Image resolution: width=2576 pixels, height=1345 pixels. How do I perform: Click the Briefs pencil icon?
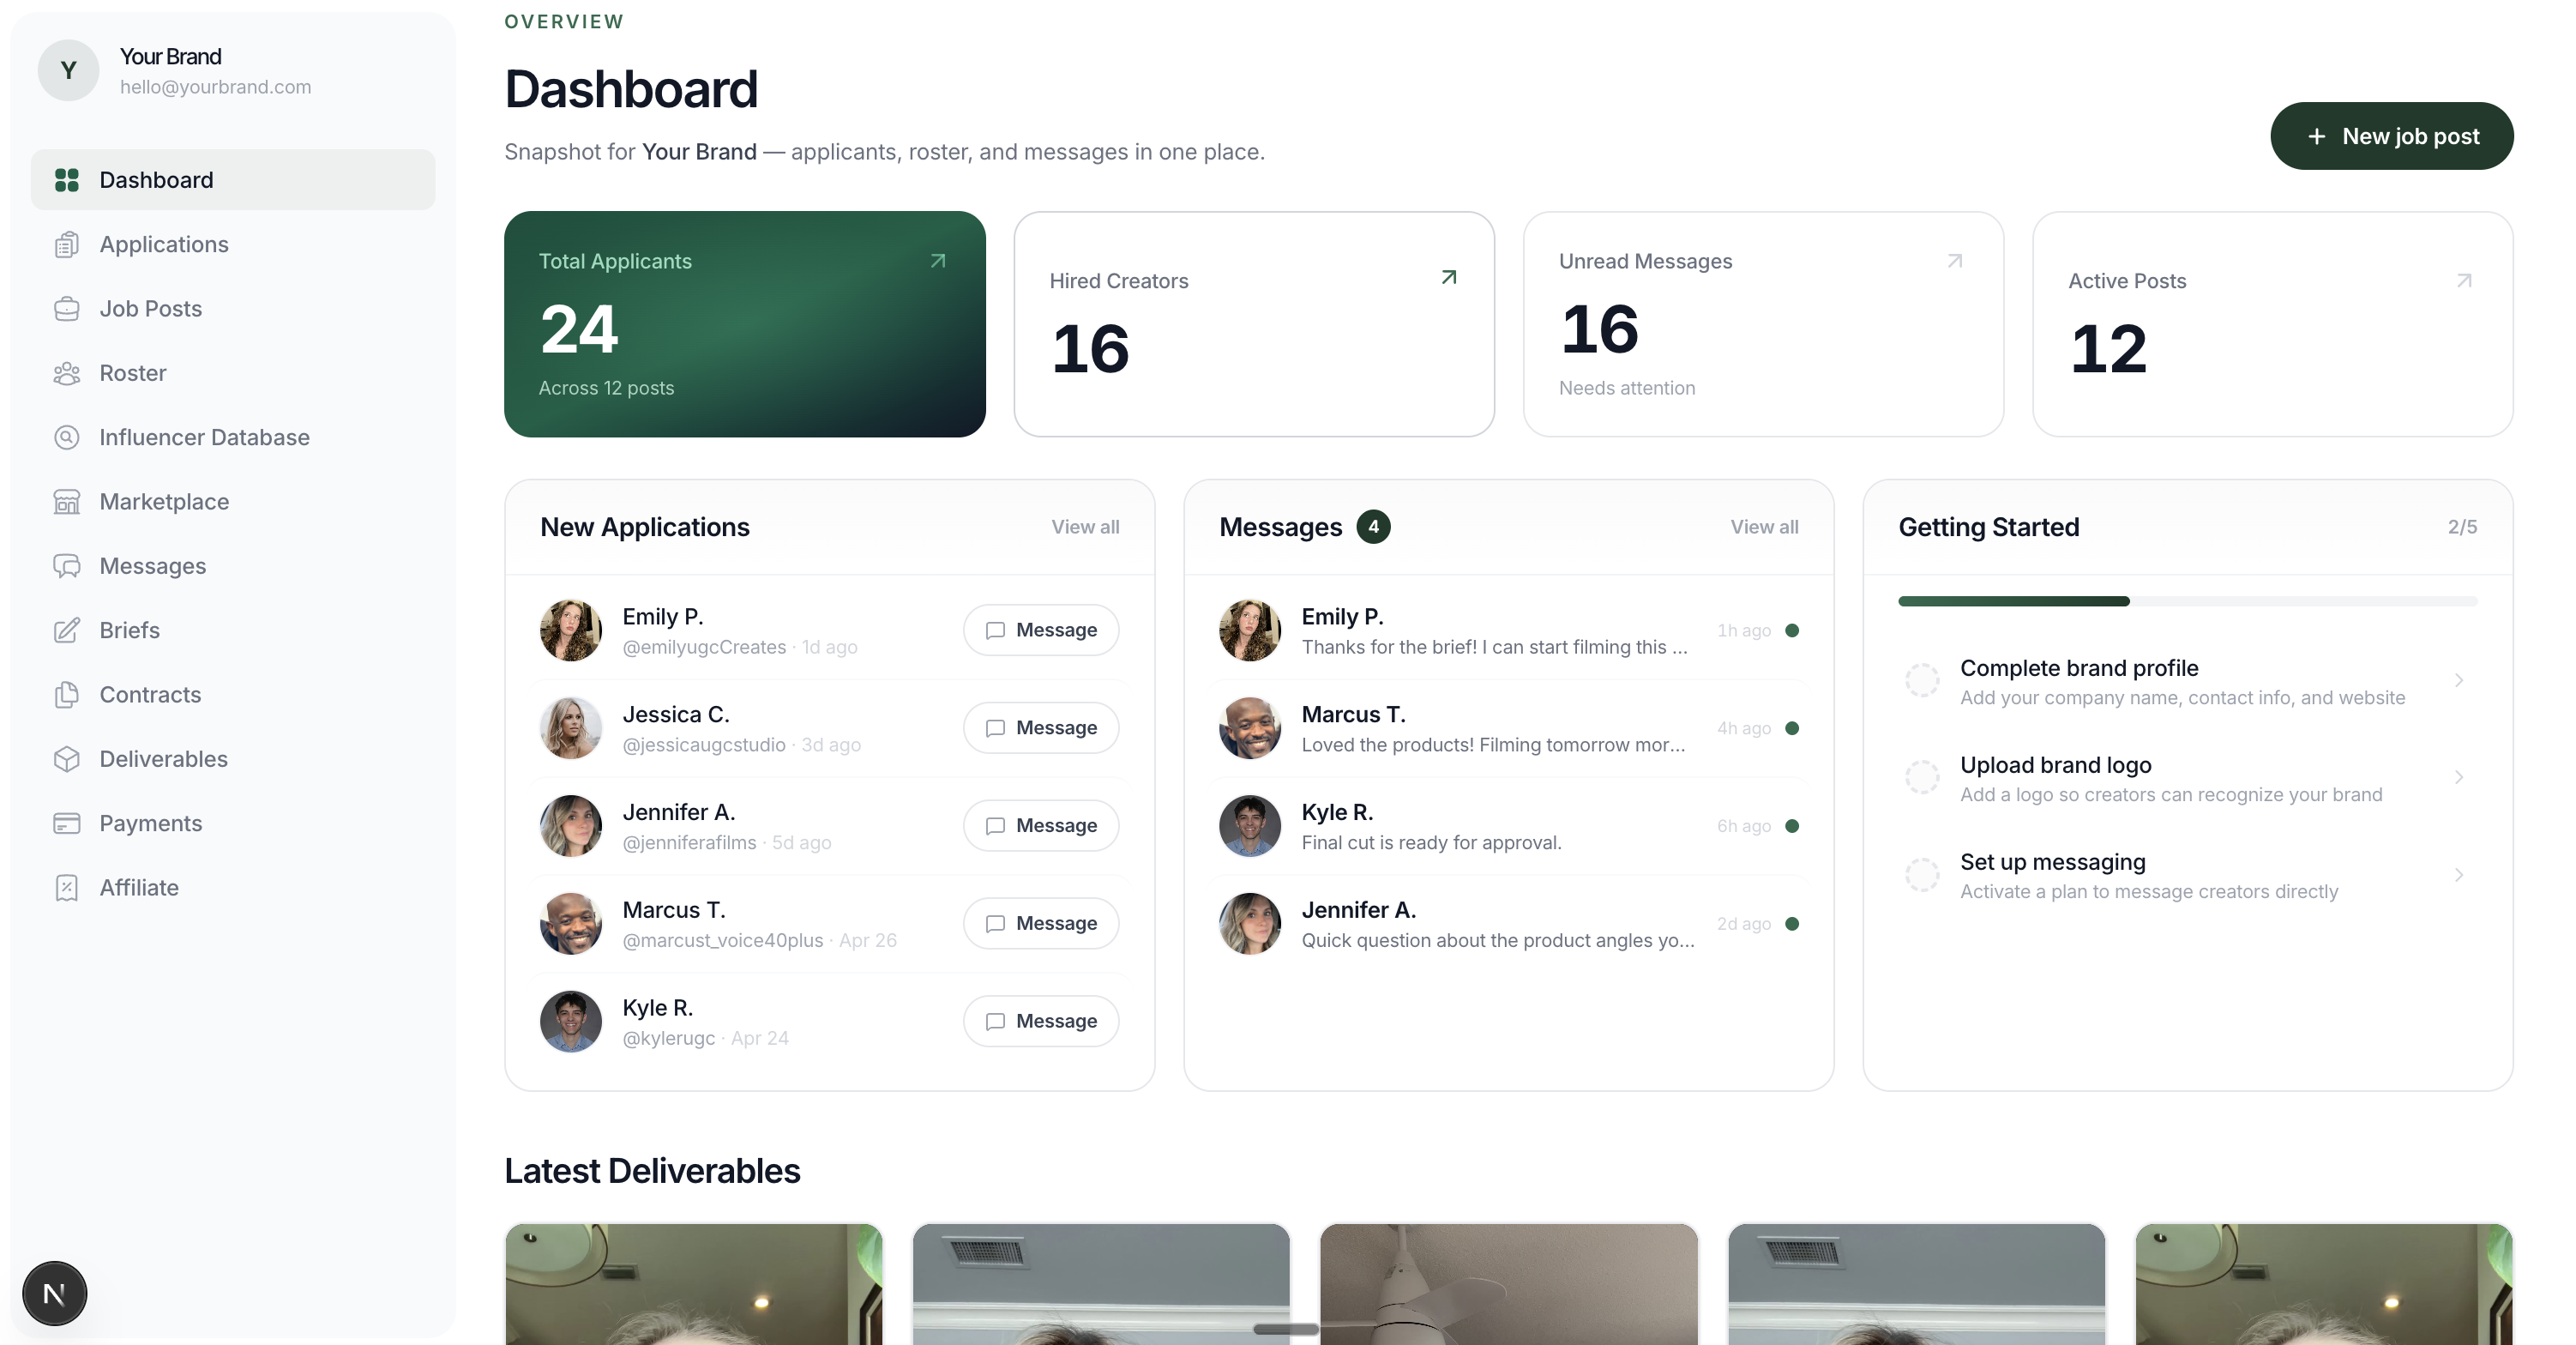tap(67, 630)
